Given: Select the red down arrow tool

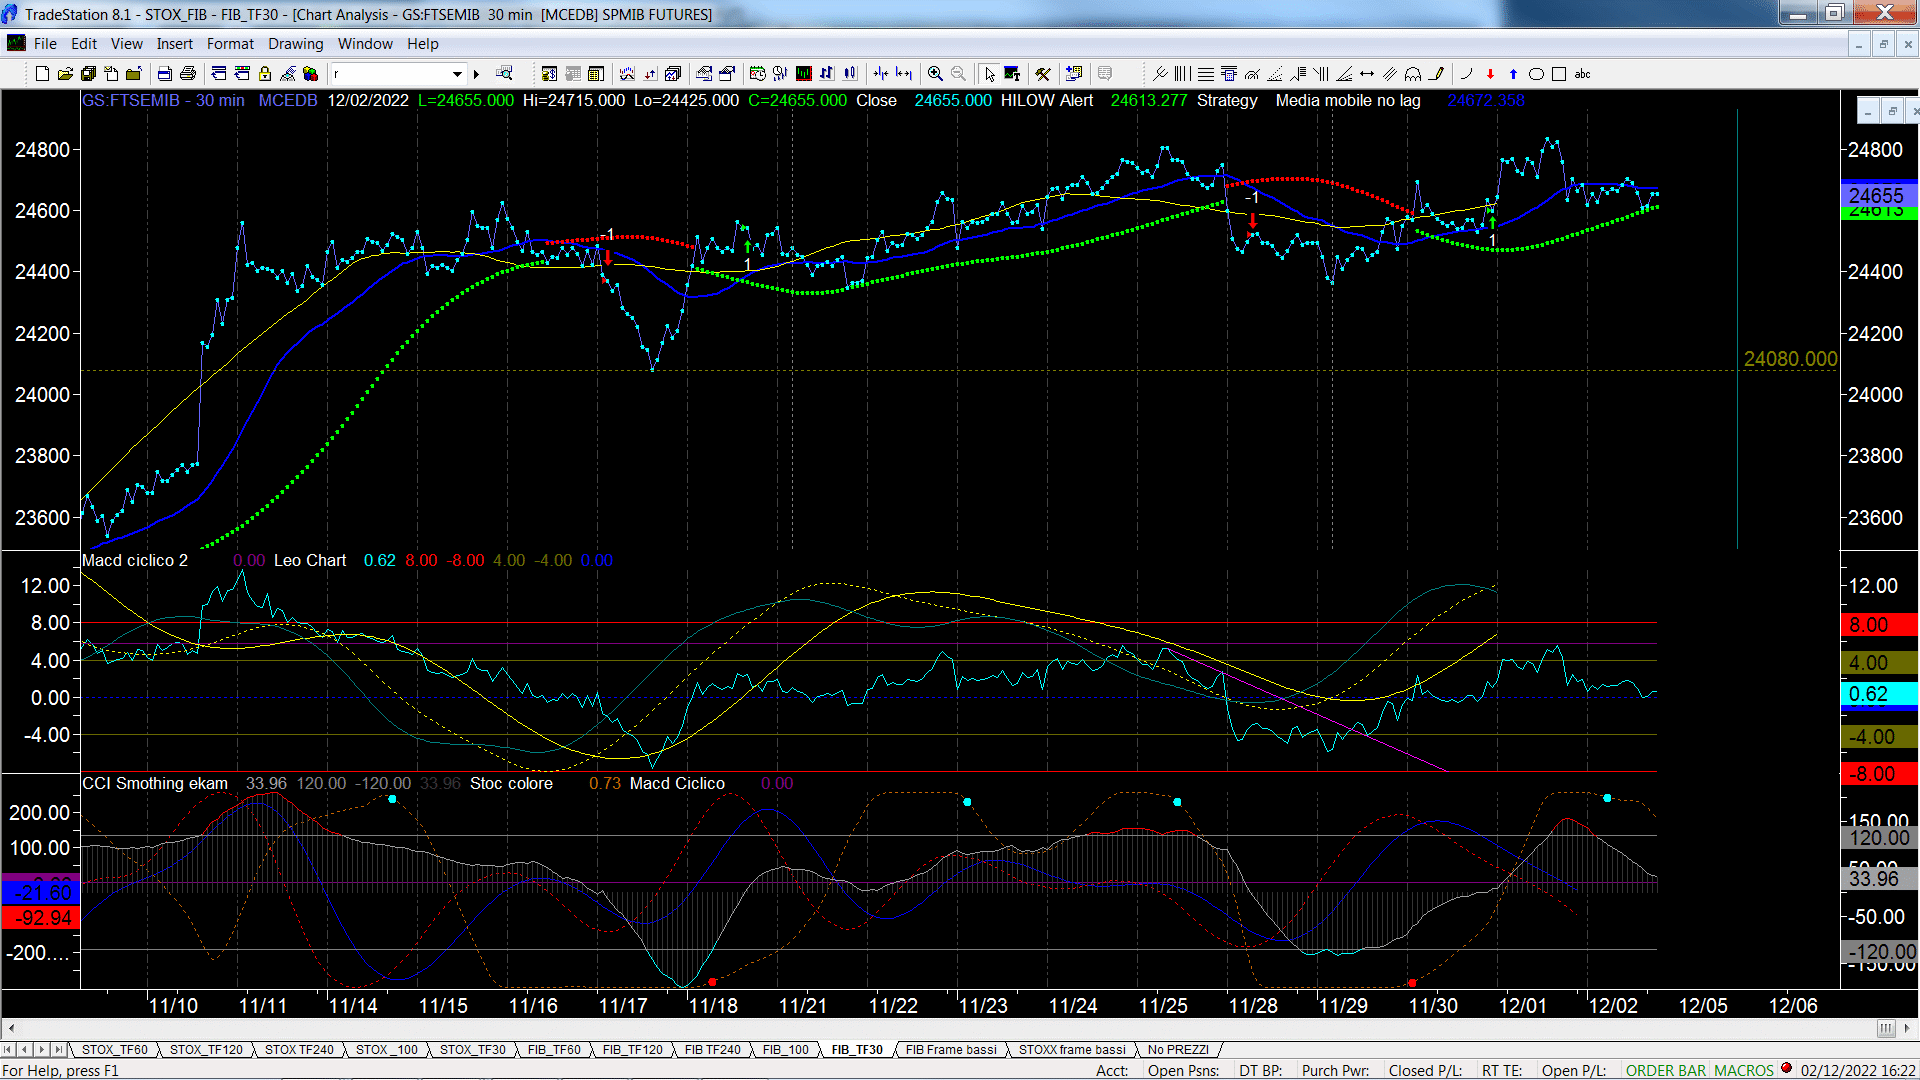Looking at the screenshot, I should pyautogui.click(x=1490, y=74).
